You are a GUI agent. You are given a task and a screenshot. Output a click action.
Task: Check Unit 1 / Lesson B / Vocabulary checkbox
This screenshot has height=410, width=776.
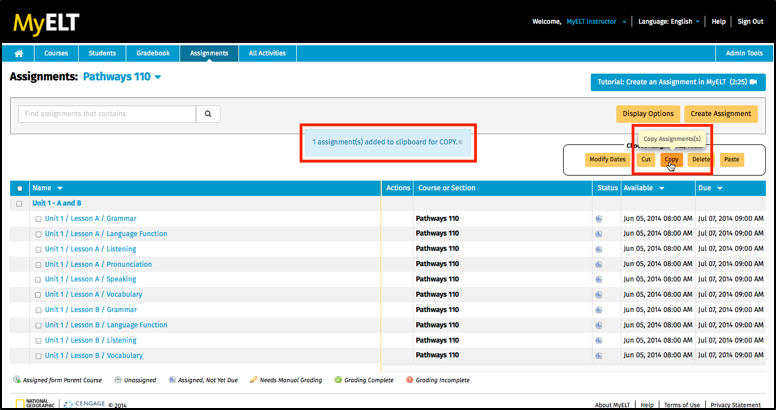[38, 356]
